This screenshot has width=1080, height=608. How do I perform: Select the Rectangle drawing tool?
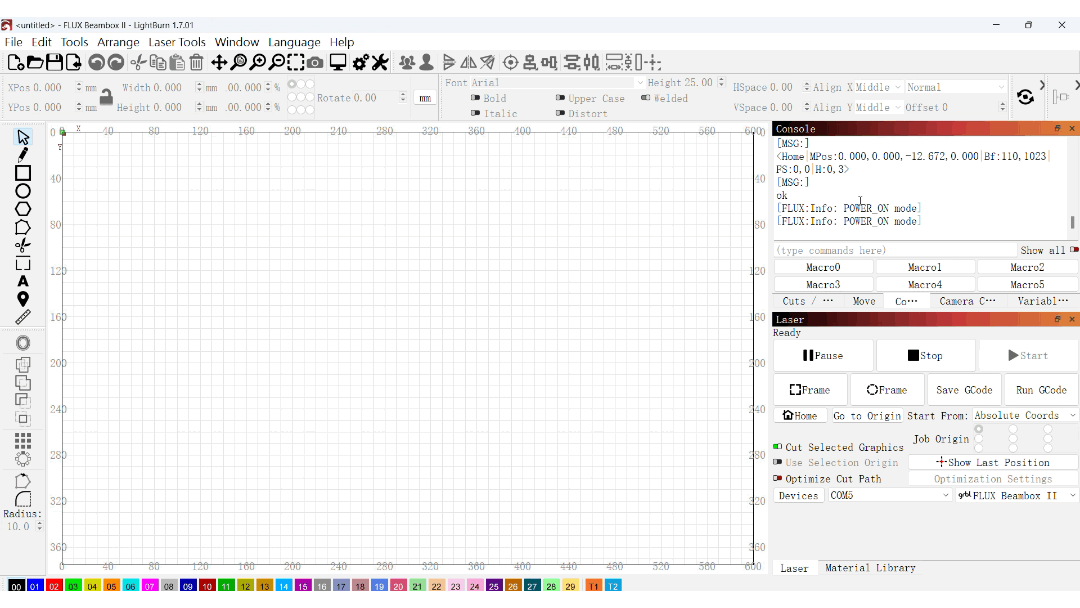23,173
